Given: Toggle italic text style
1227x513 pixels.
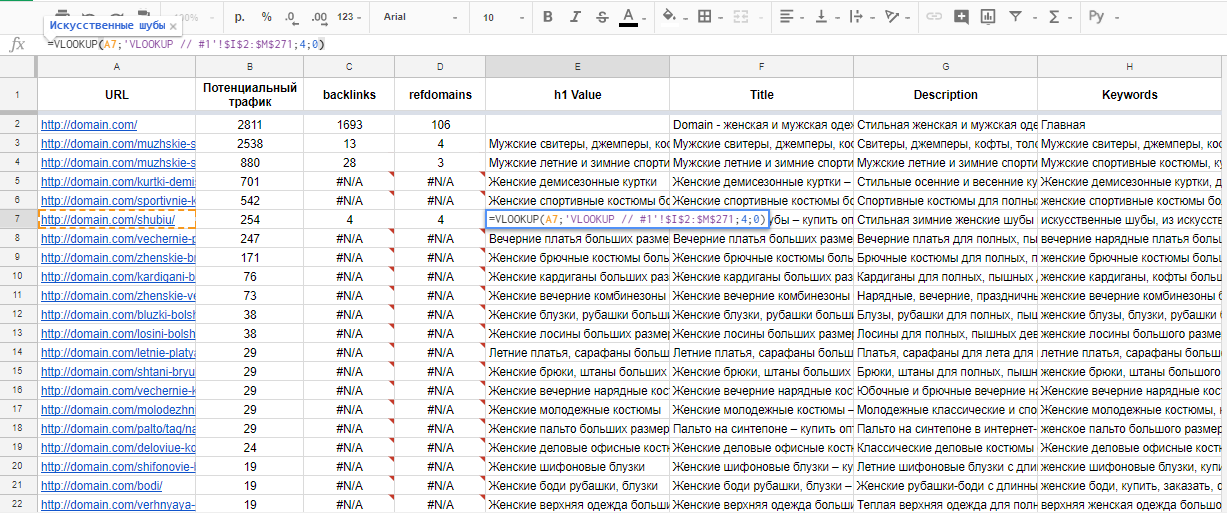Looking at the screenshot, I should 575,17.
